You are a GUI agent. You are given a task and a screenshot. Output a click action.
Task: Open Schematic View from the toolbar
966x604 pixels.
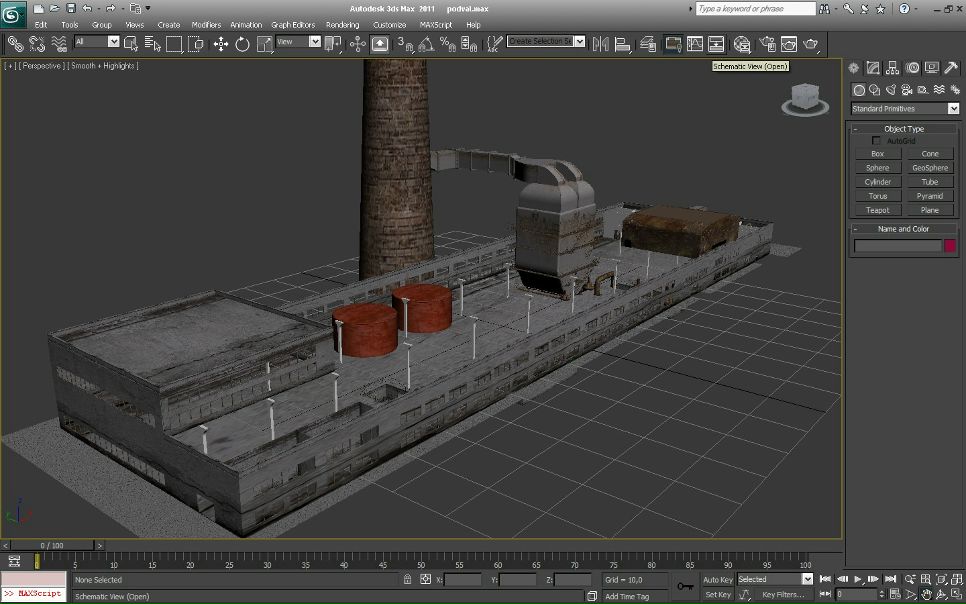[717, 44]
